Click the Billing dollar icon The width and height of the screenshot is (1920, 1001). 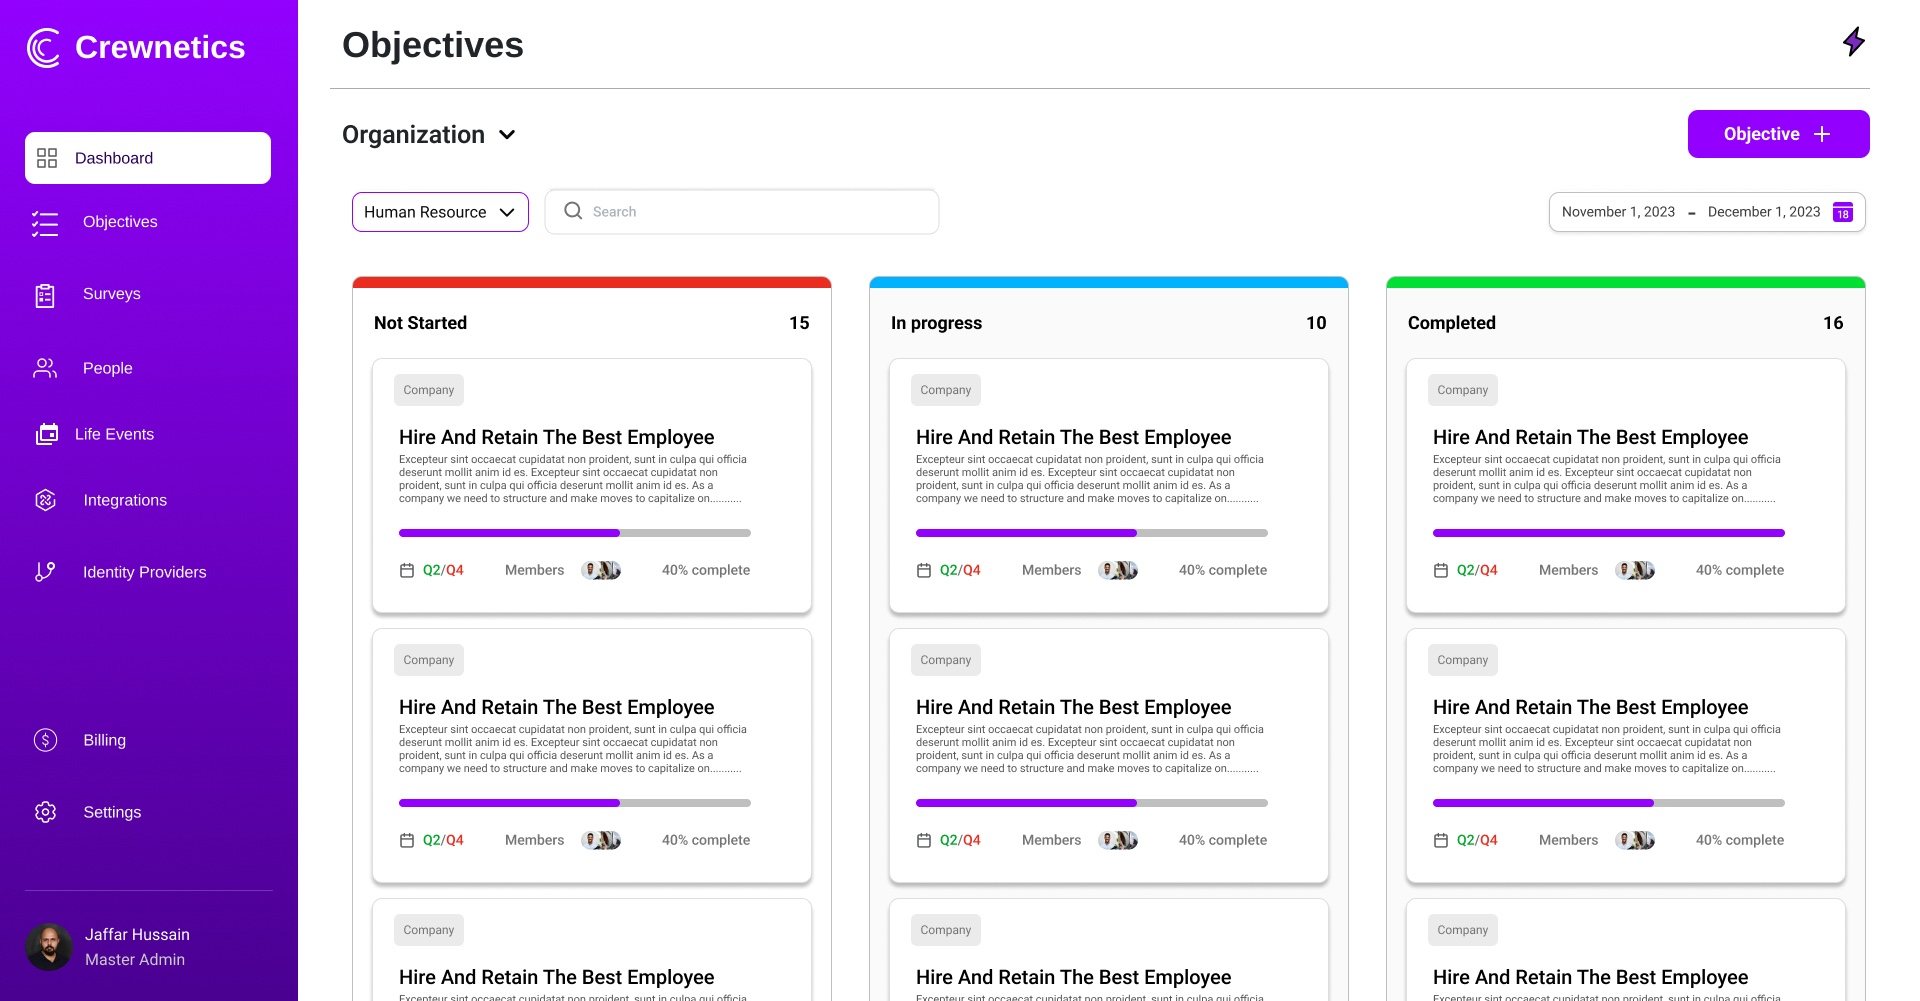pos(45,740)
